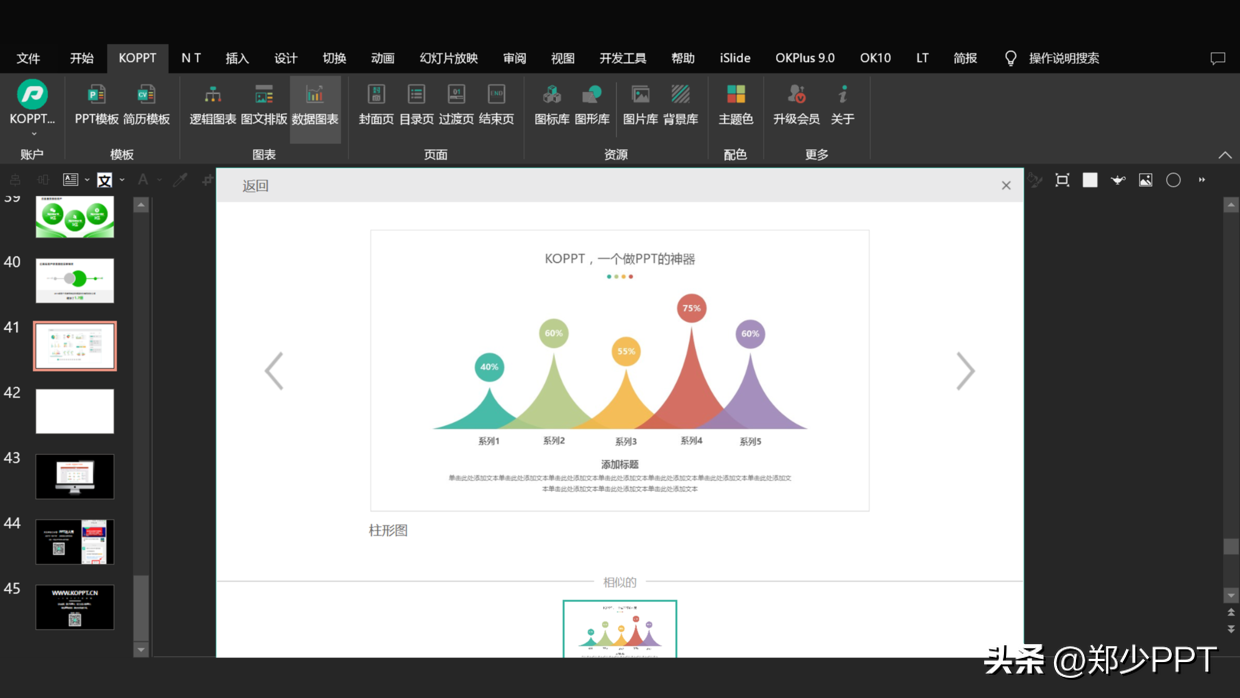Click the 柱形图 label
This screenshot has height=698, width=1240.
click(388, 531)
